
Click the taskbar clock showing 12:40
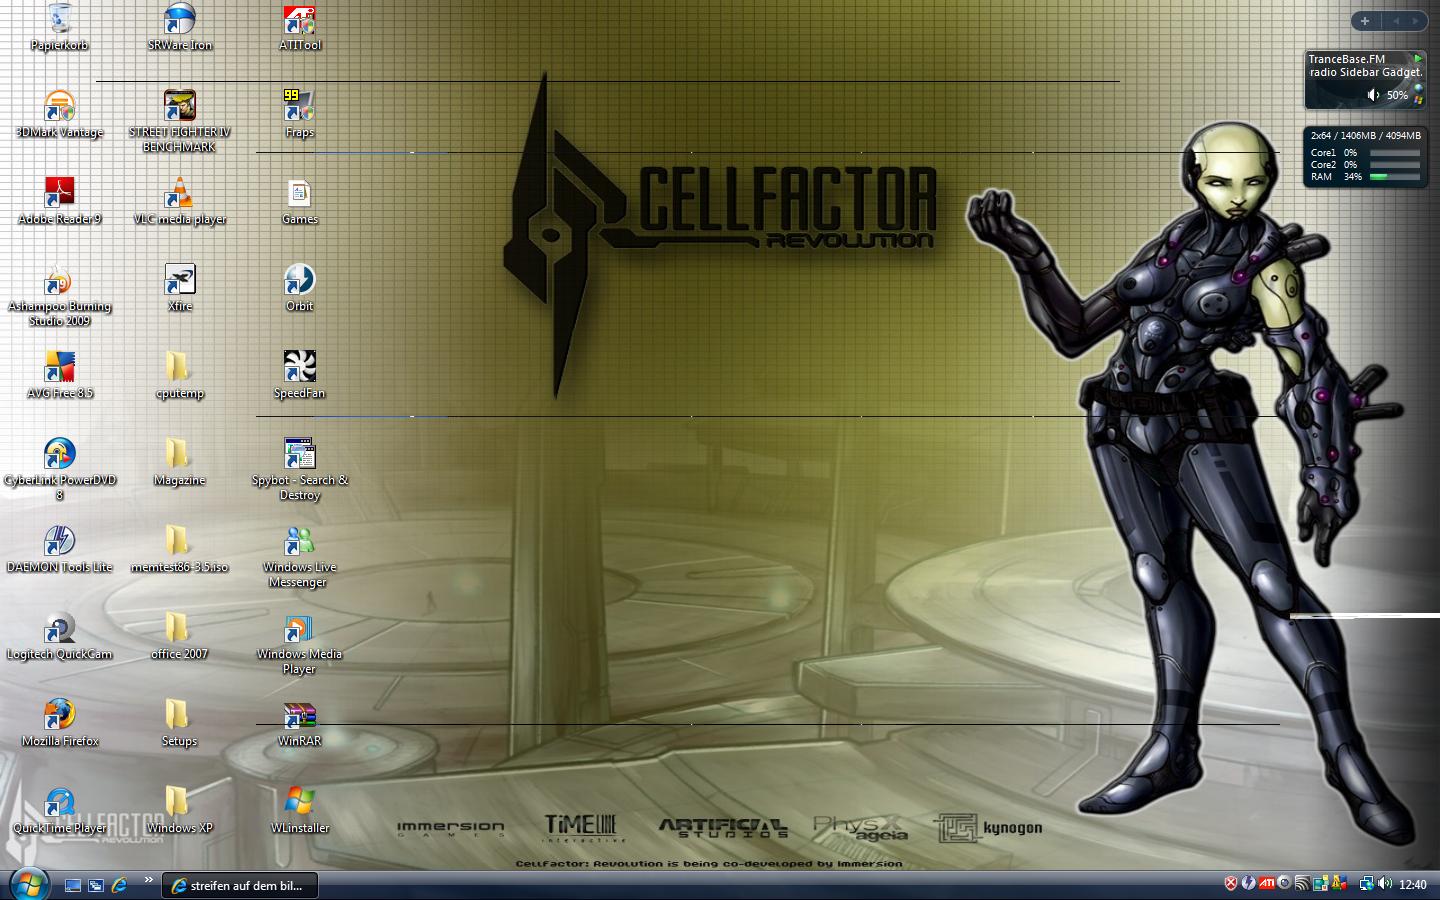(1413, 885)
